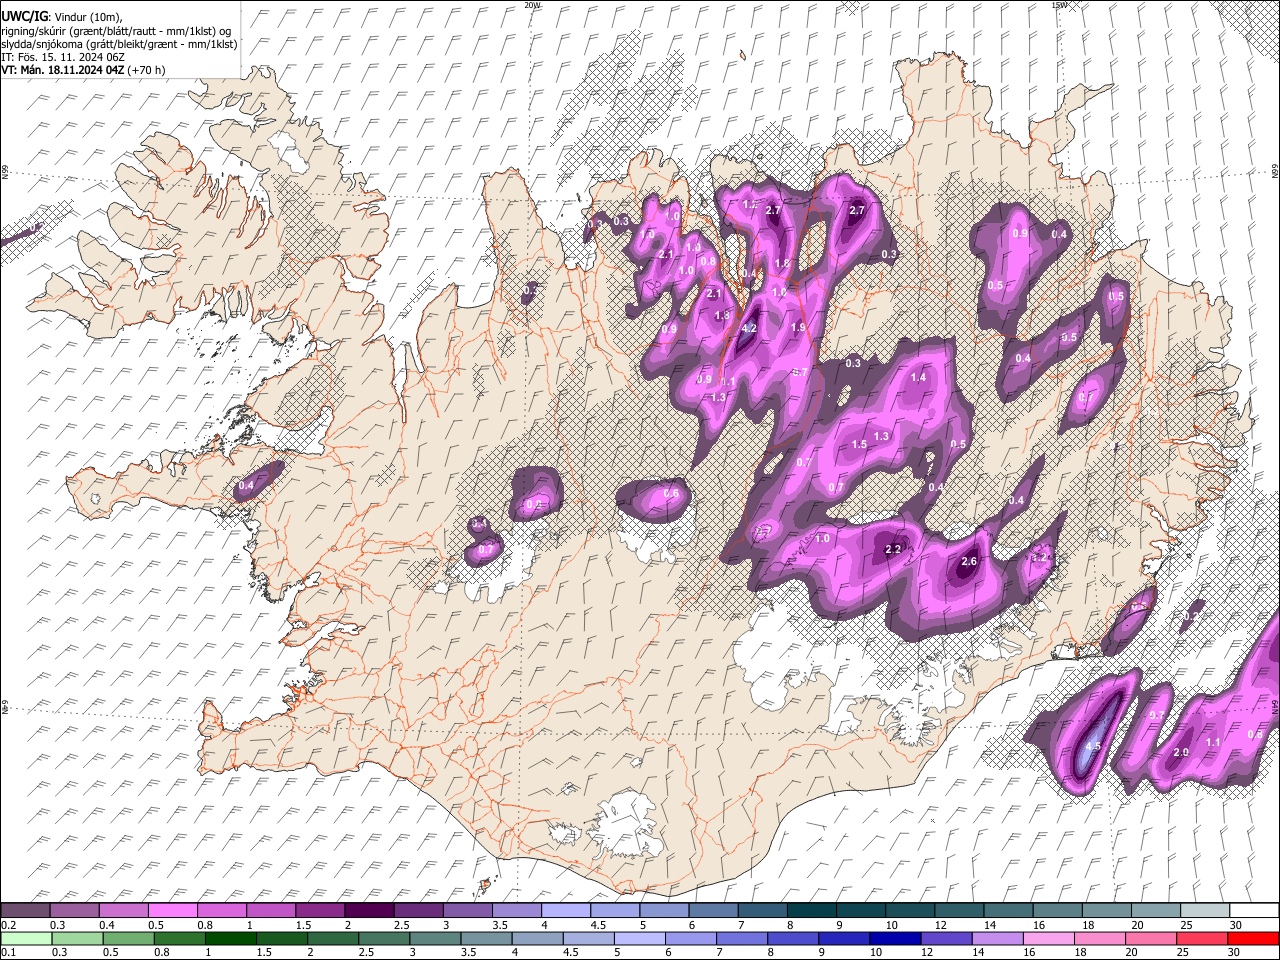
Task: Click the darkest purple 2 swatch in snow legend
Action: point(369,911)
